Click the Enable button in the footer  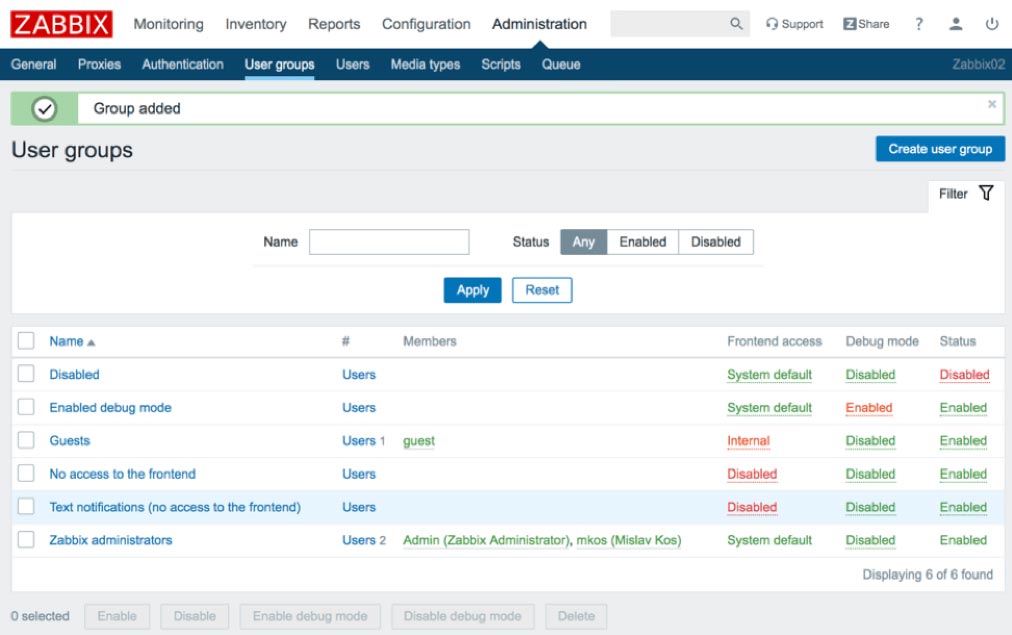[117, 616]
